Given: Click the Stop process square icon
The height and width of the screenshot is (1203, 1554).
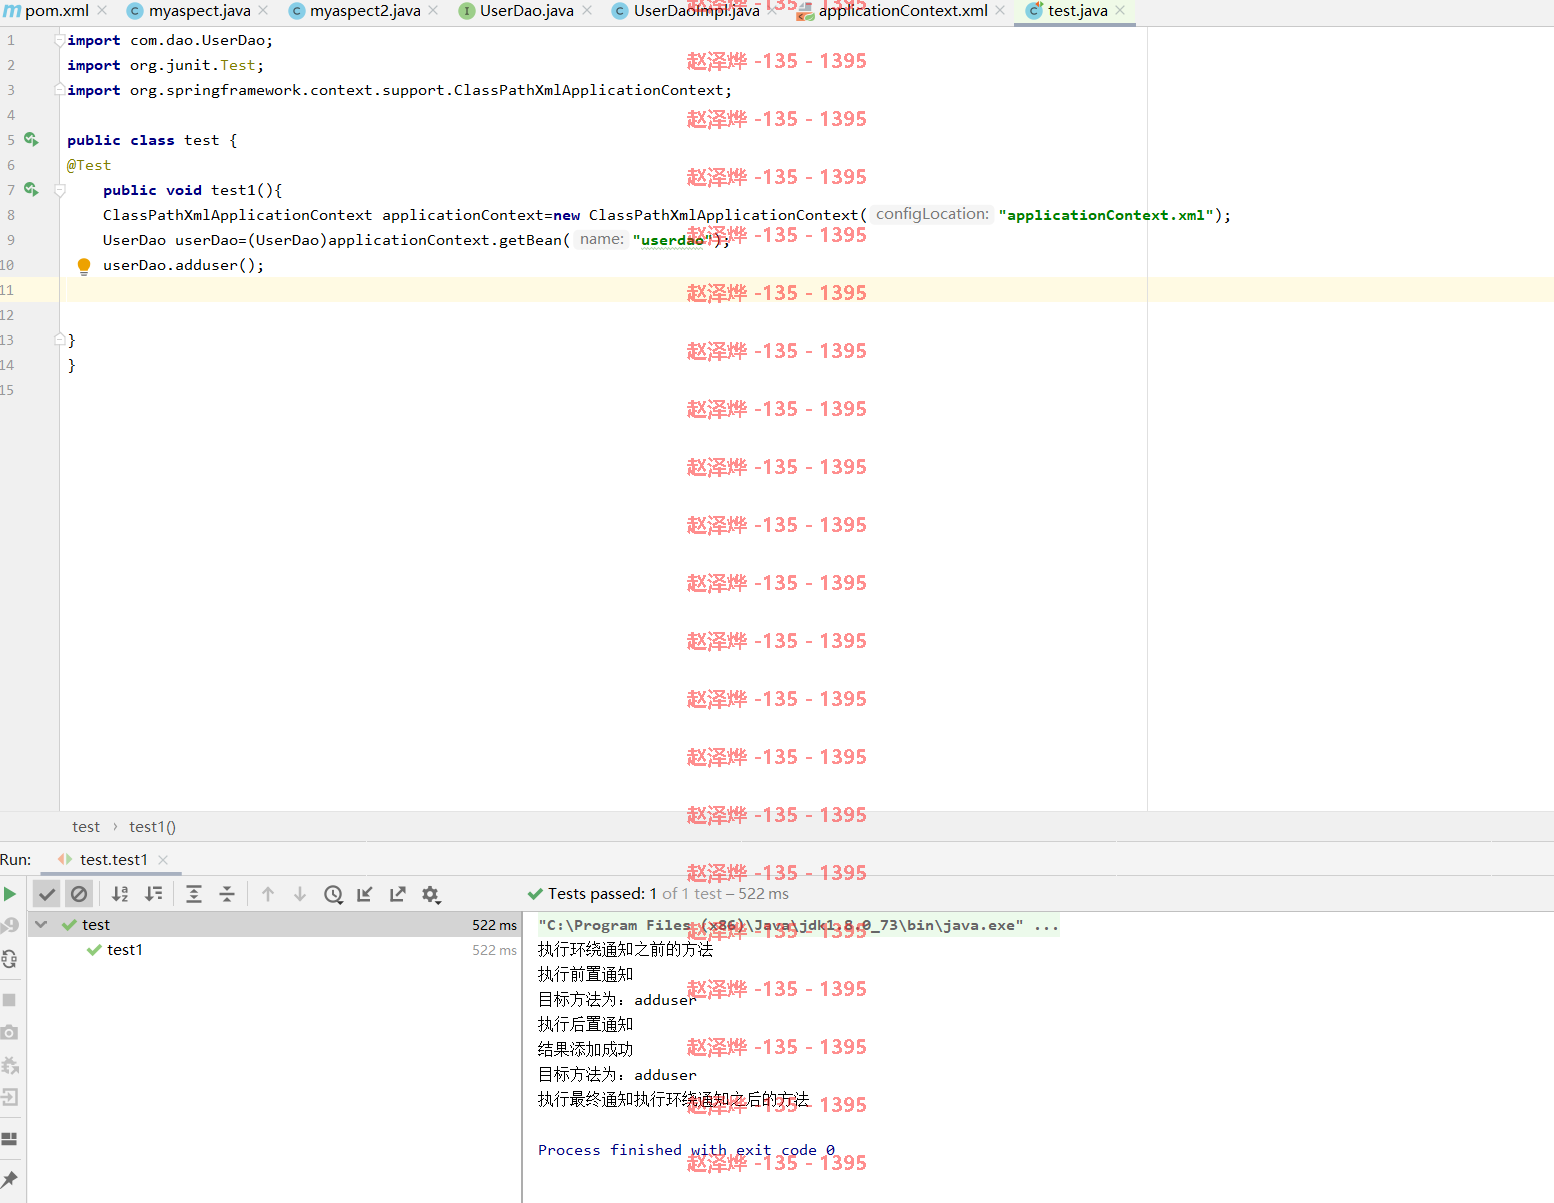Looking at the screenshot, I should coord(9,1000).
